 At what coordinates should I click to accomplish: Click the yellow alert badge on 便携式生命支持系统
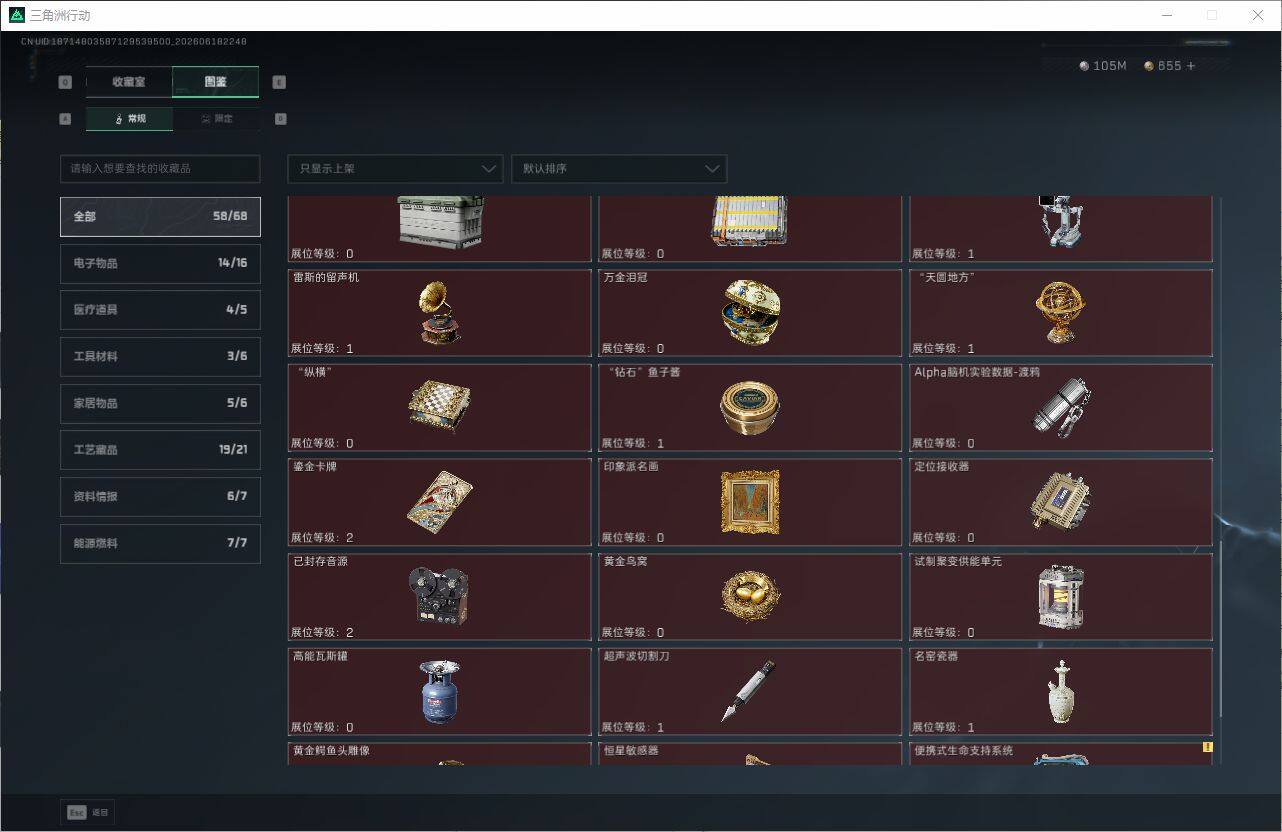click(1207, 747)
